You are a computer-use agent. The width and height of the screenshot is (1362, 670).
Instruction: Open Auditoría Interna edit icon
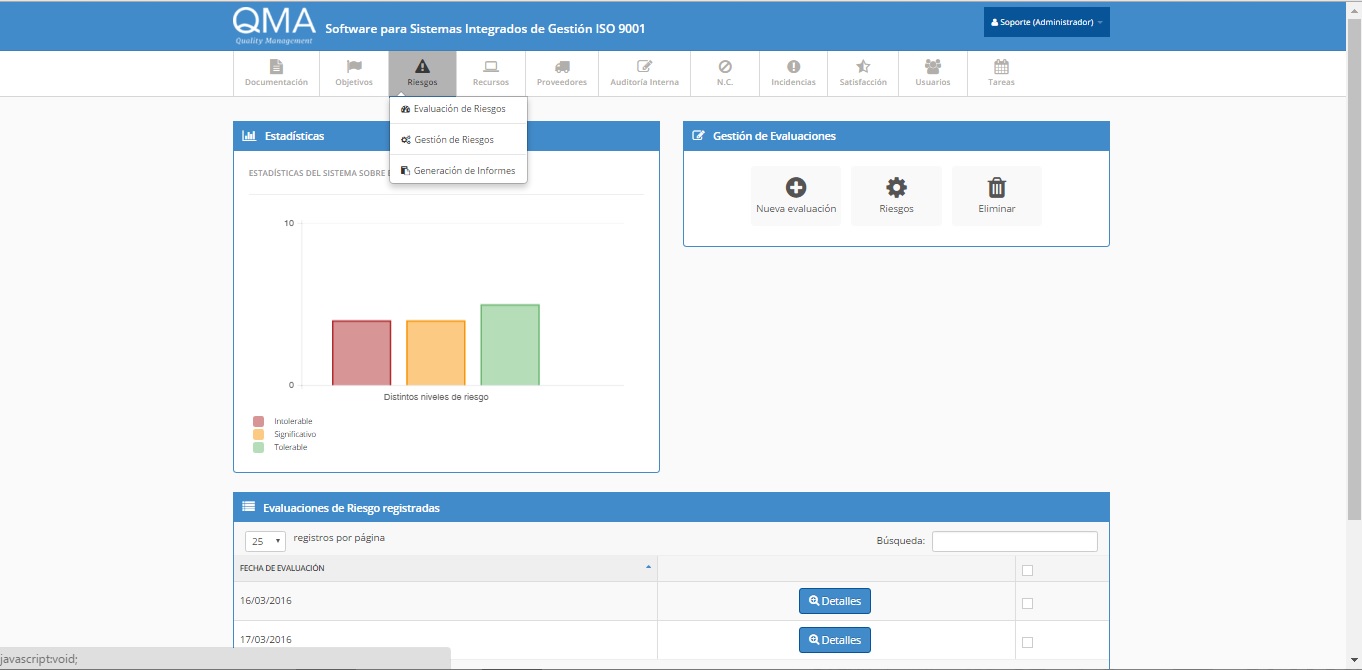pos(645,67)
